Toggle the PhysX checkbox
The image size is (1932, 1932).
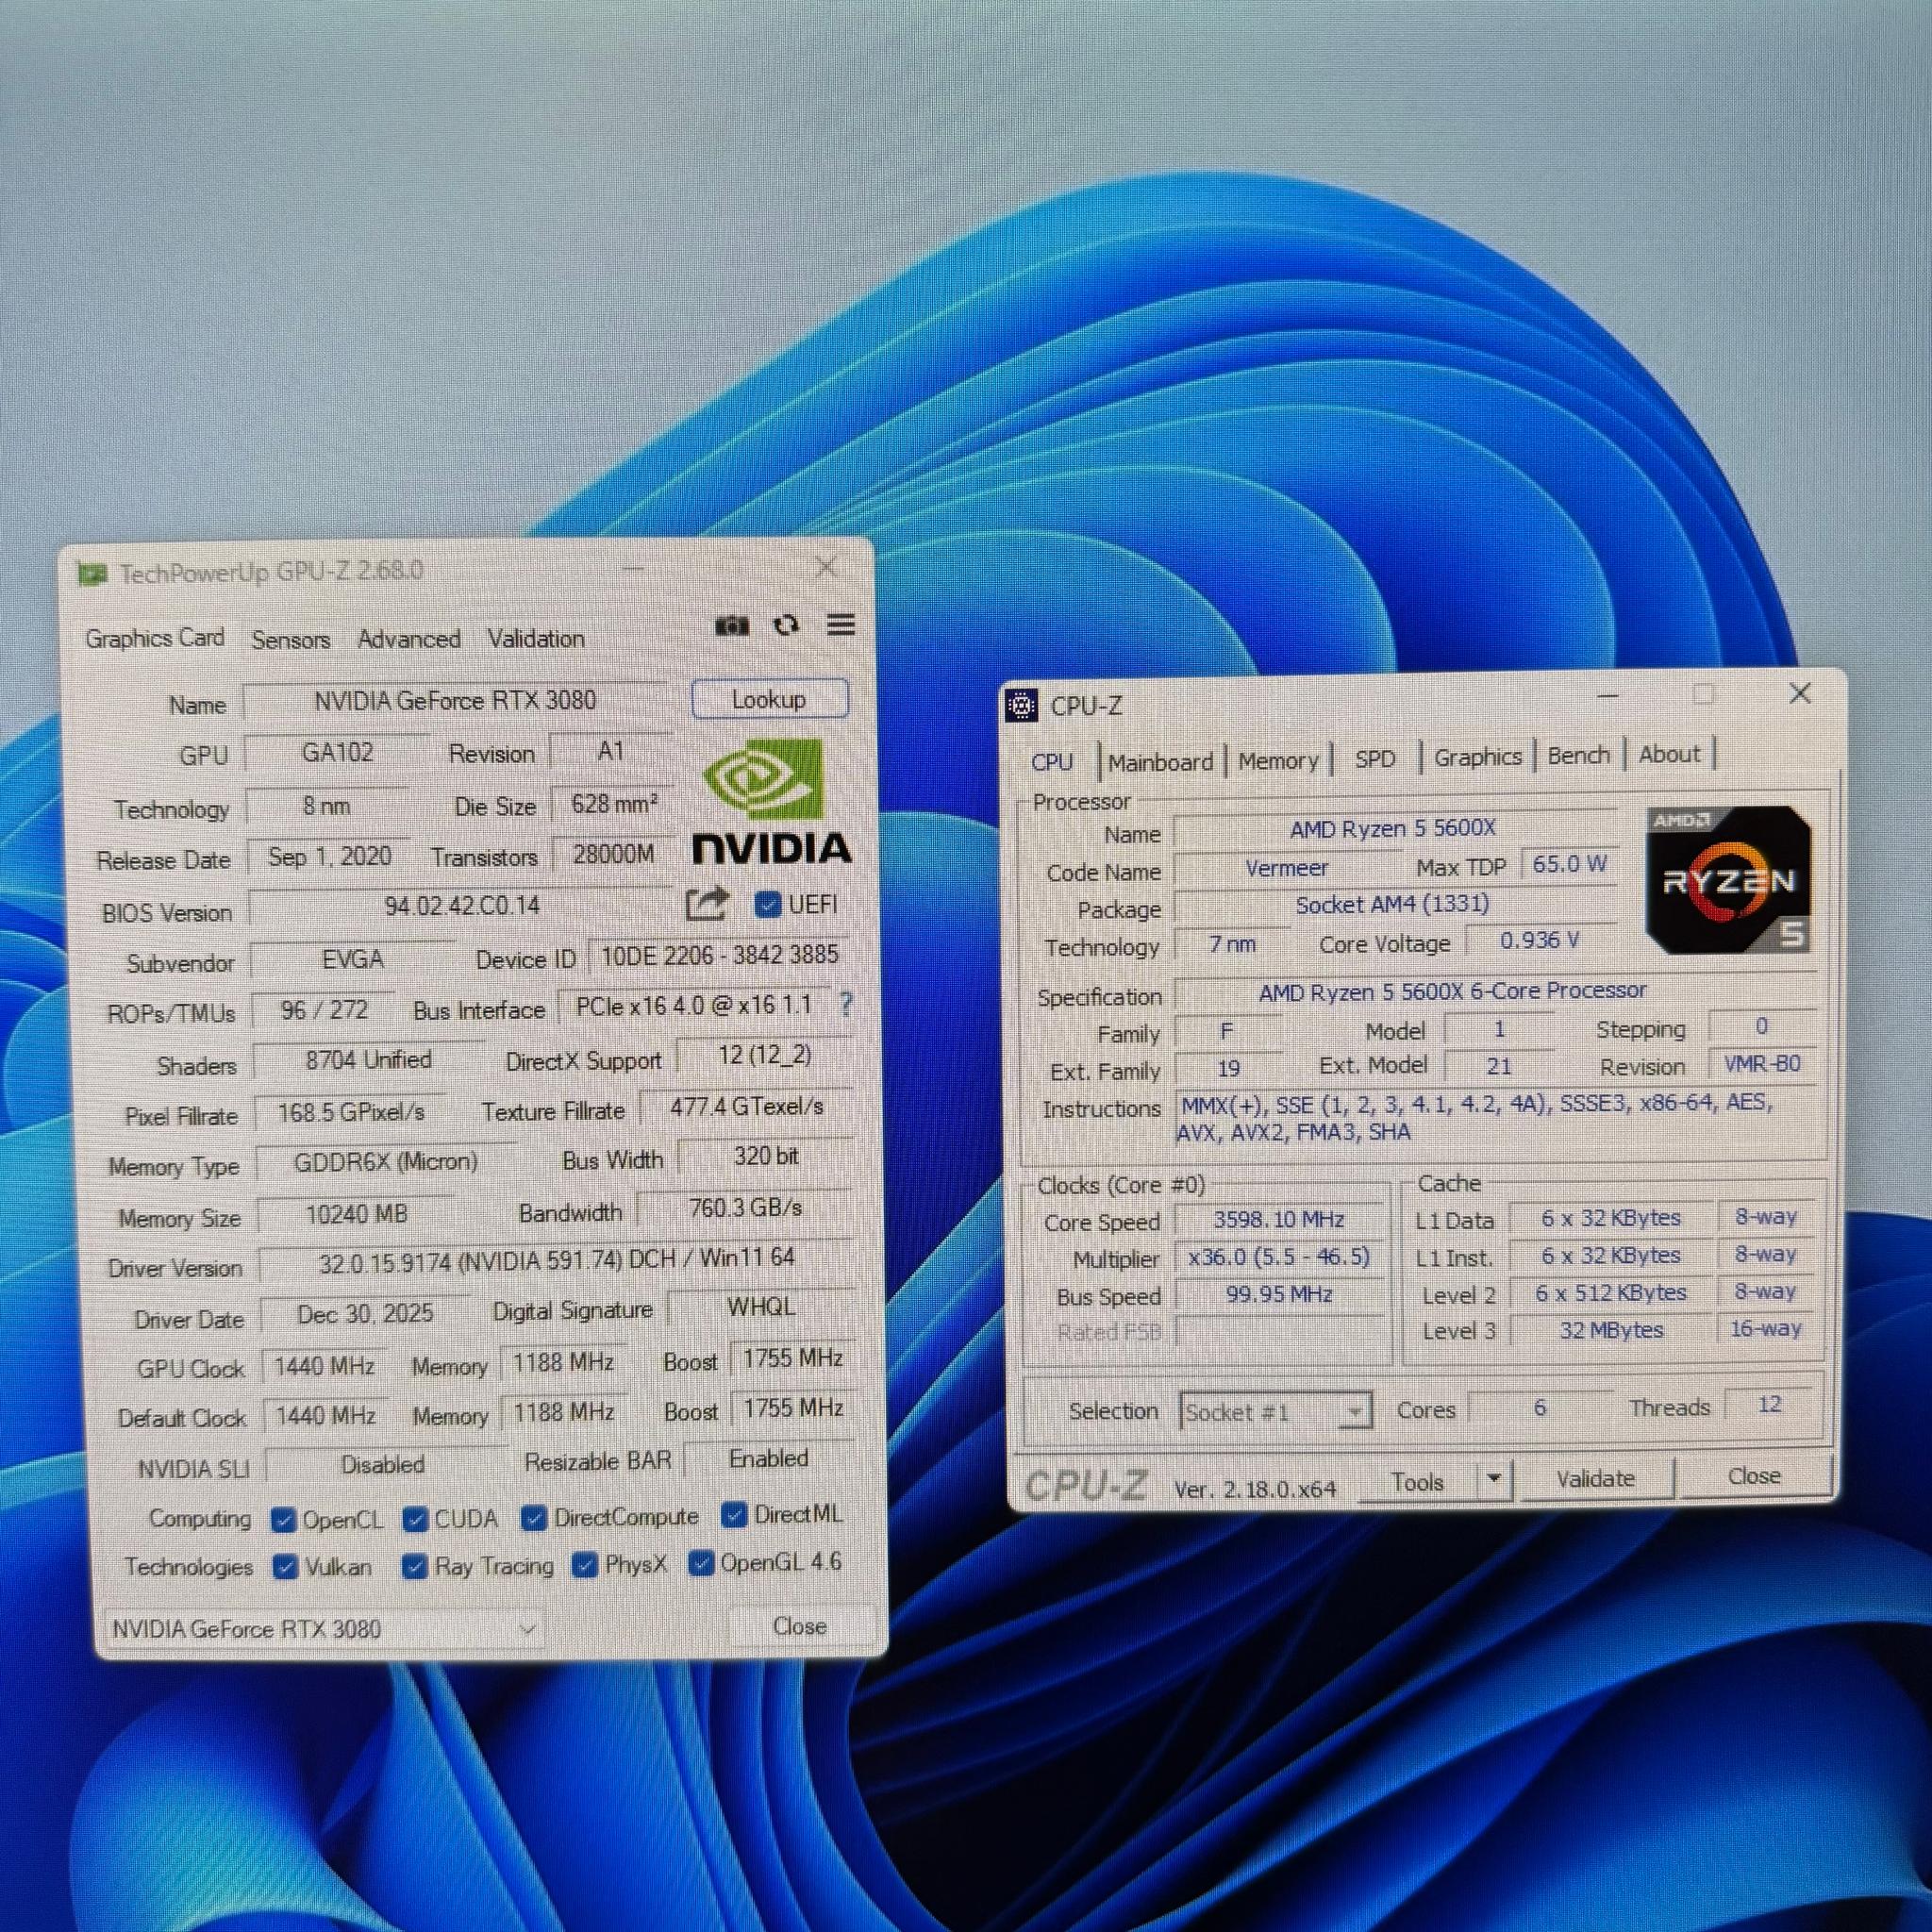(585, 1564)
